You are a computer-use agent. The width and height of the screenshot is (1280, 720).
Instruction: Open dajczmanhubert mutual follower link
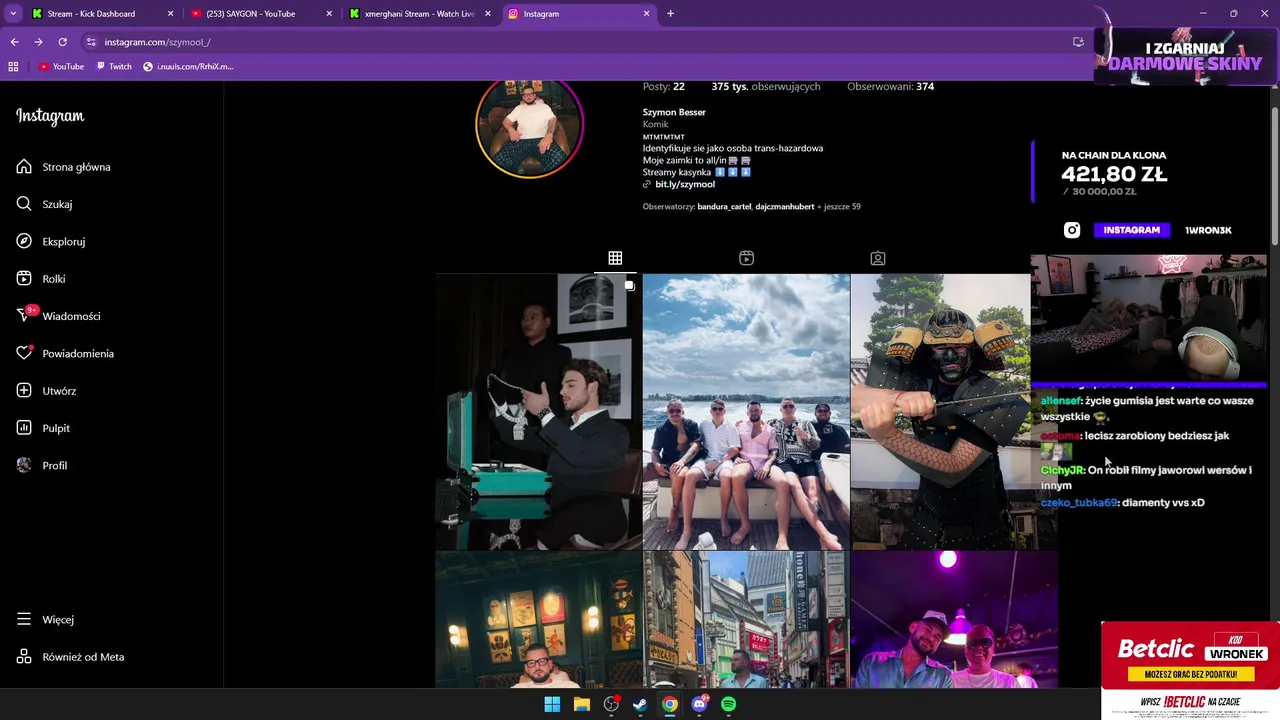pyautogui.click(x=785, y=206)
